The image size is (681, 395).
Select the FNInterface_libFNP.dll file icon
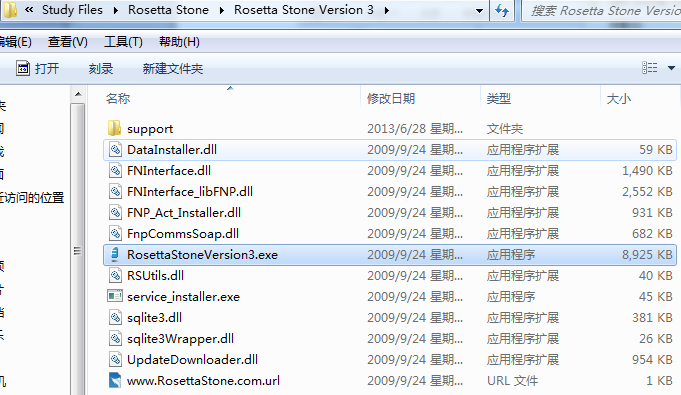(115, 191)
